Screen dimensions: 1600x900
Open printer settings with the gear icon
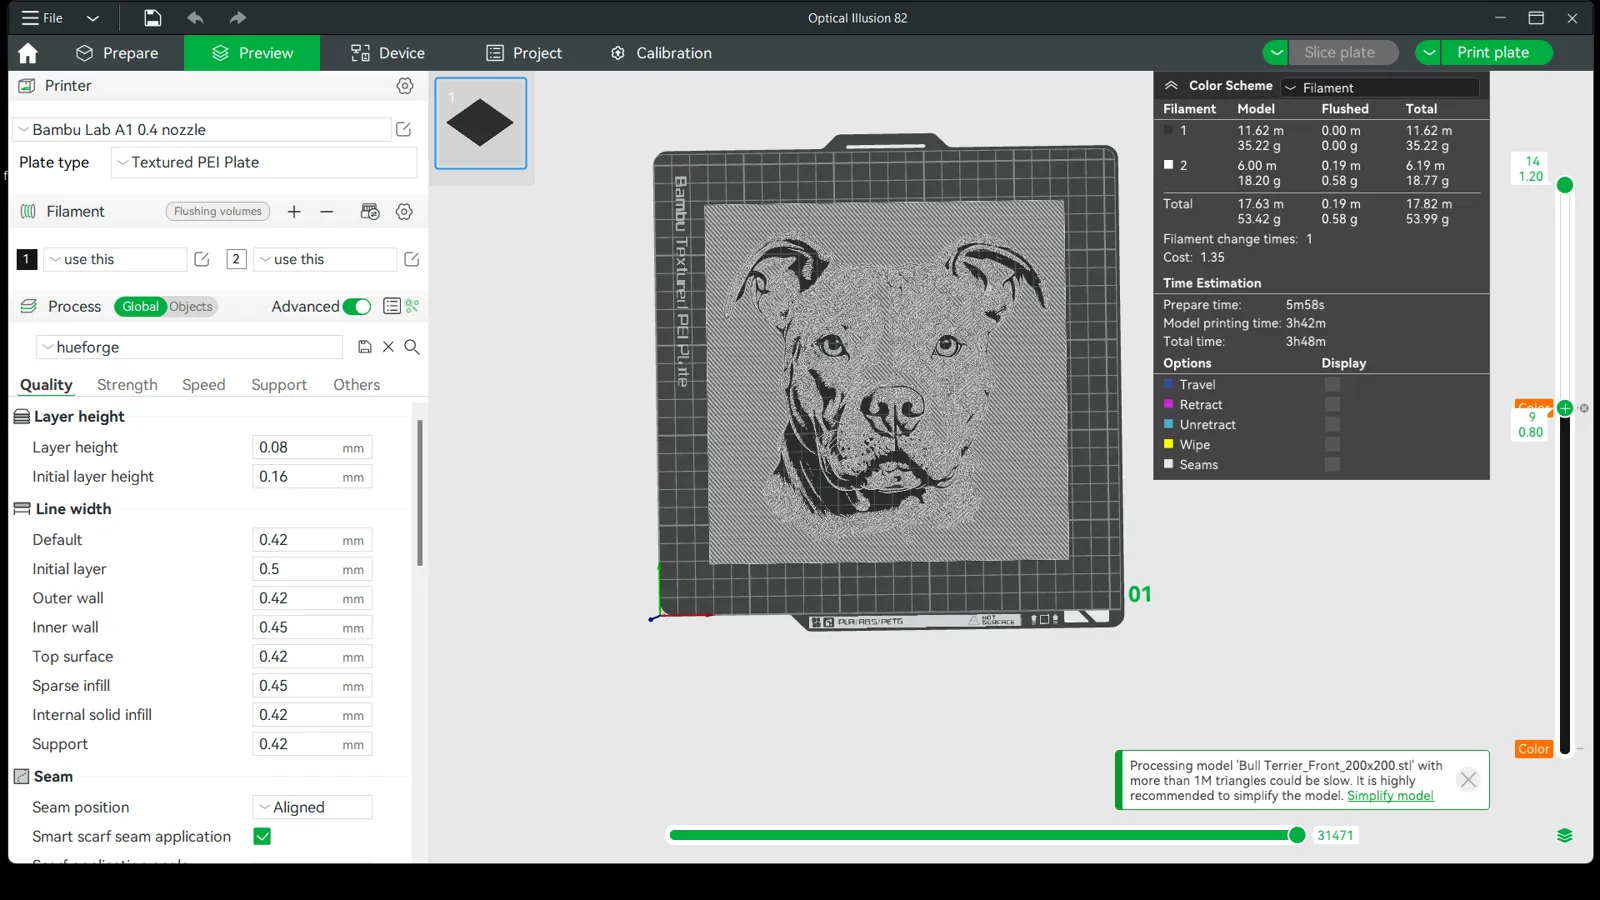(405, 86)
